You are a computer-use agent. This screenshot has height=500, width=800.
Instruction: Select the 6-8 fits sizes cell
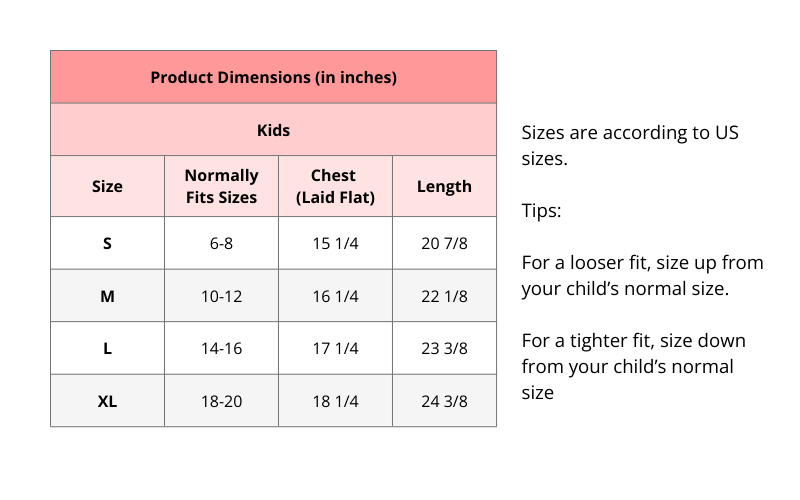[x=221, y=243]
